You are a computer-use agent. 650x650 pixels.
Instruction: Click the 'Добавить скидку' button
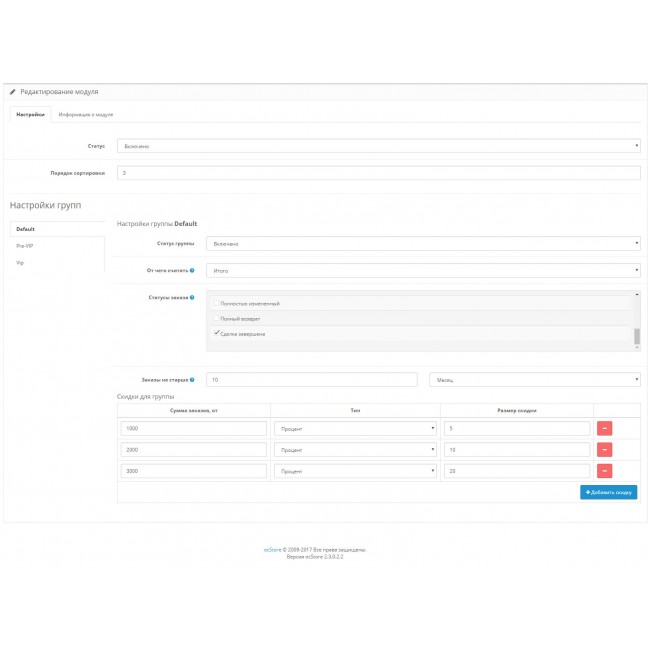(608, 492)
